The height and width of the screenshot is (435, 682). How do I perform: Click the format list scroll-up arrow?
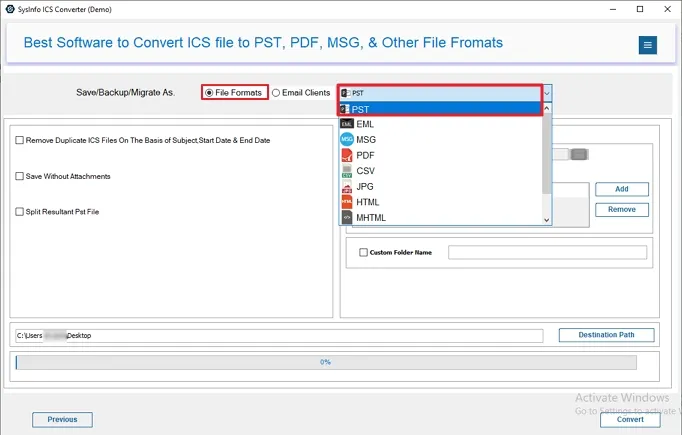tap(547, 107)
